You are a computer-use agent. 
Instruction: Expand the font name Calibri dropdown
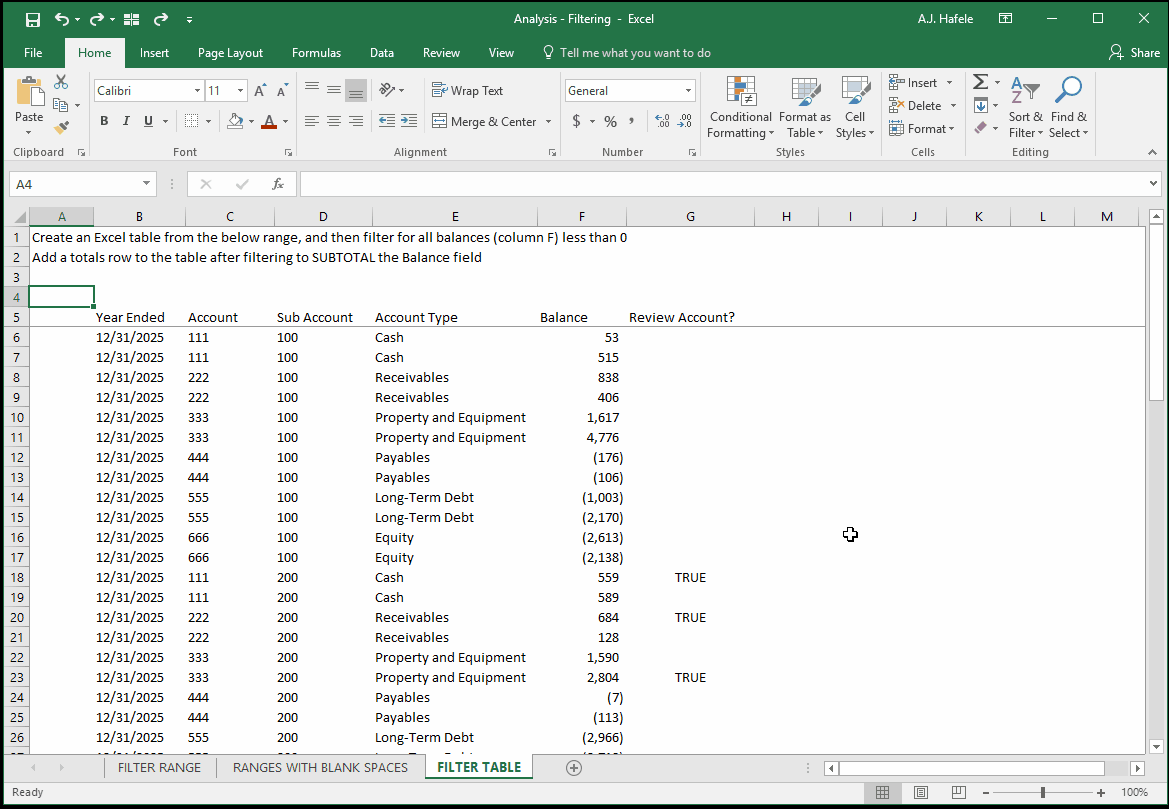click(x=198, y=91)
